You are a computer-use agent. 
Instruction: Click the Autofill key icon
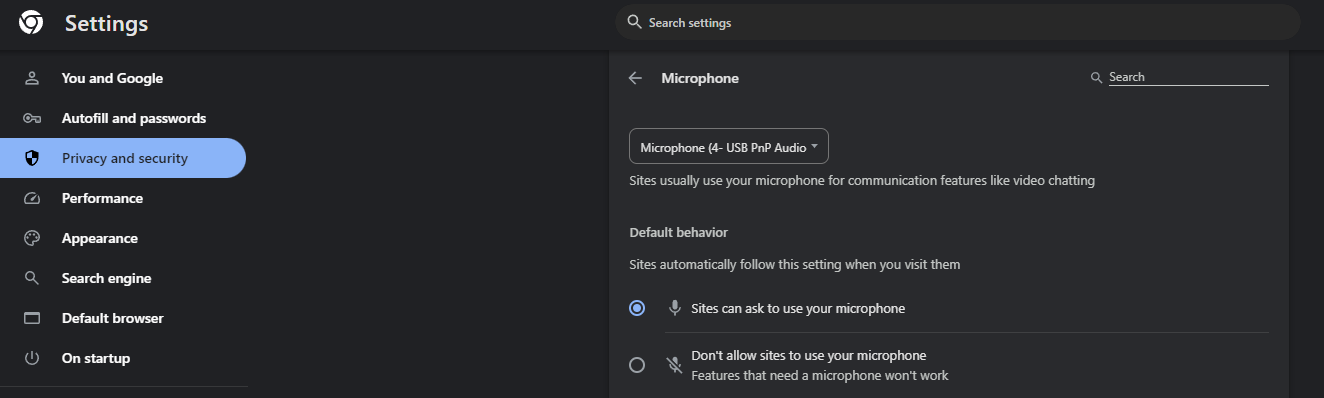pos(32,118)
